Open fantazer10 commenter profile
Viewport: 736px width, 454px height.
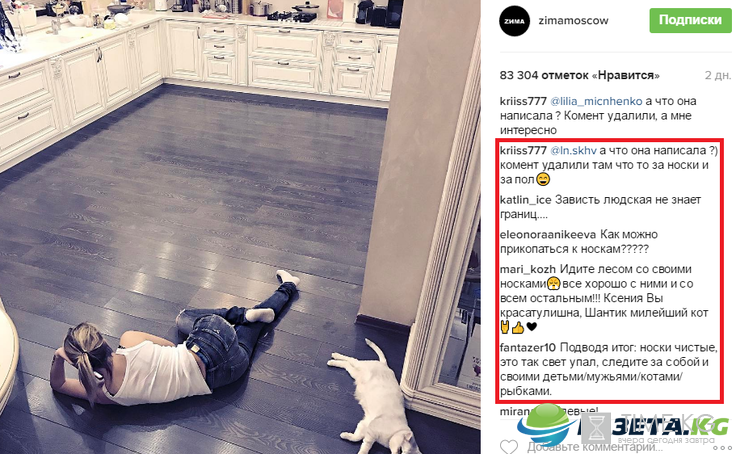(x=528, y=348)
